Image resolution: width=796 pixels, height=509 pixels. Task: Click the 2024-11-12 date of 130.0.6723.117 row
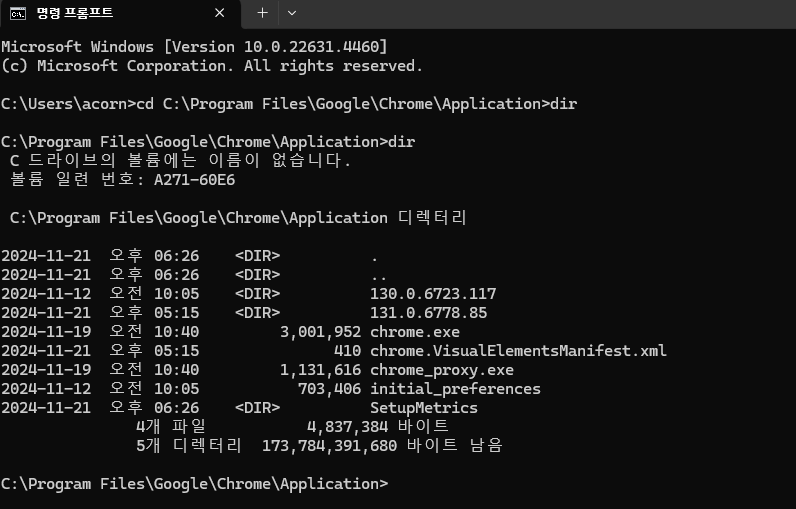click(46, 294)
